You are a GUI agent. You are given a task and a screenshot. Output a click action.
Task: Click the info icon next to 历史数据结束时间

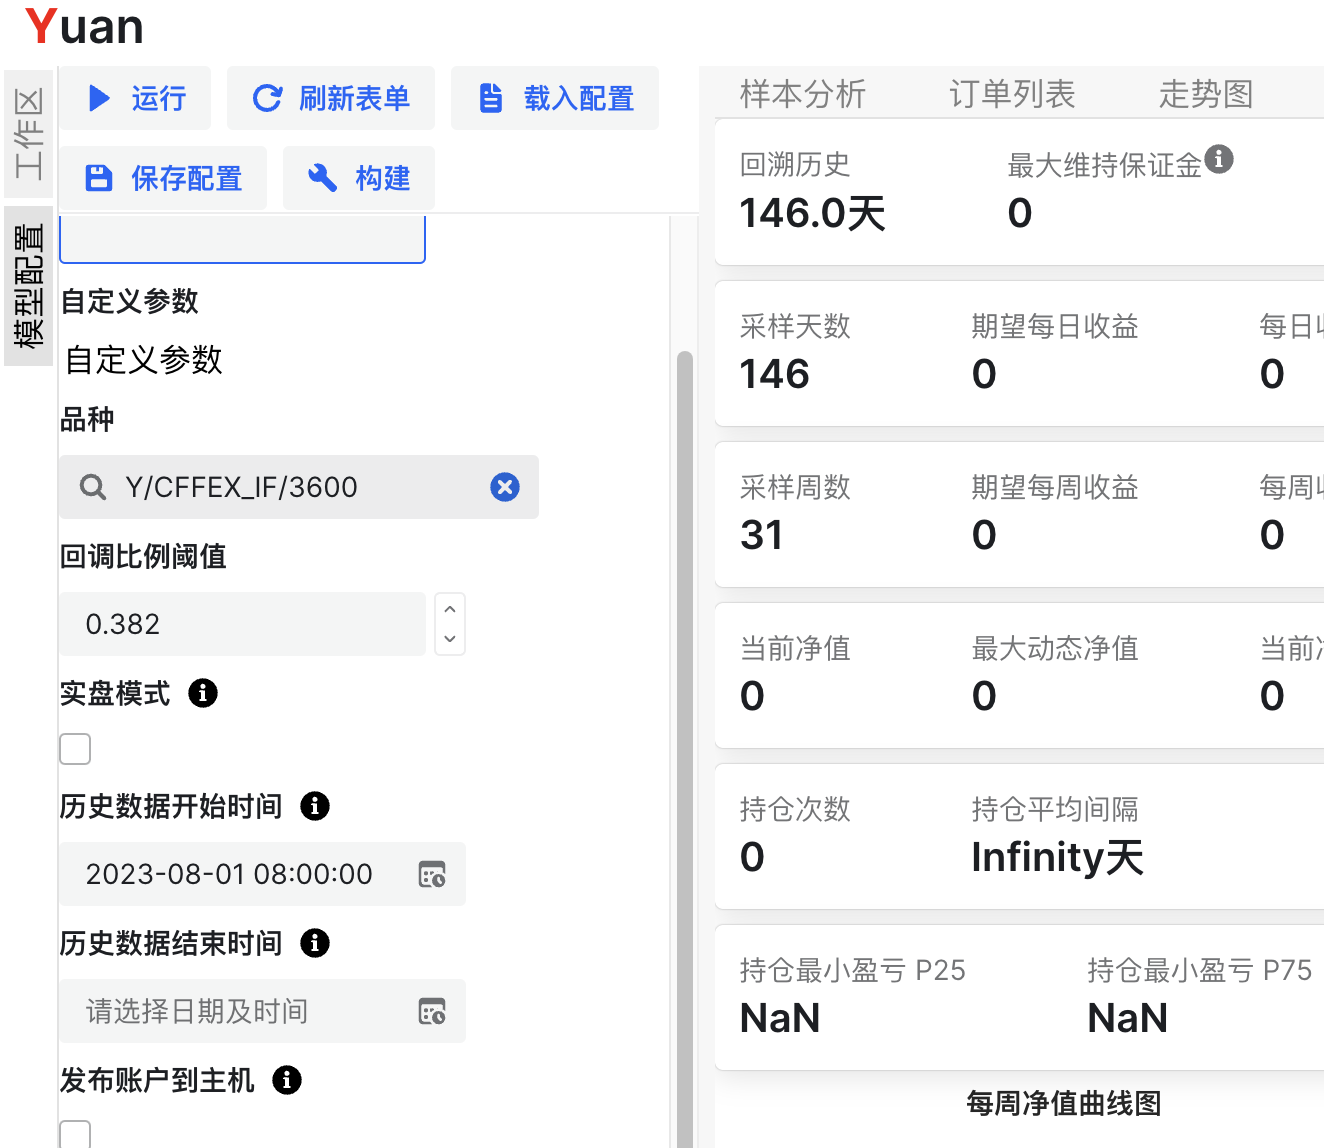tap(314, 943)
